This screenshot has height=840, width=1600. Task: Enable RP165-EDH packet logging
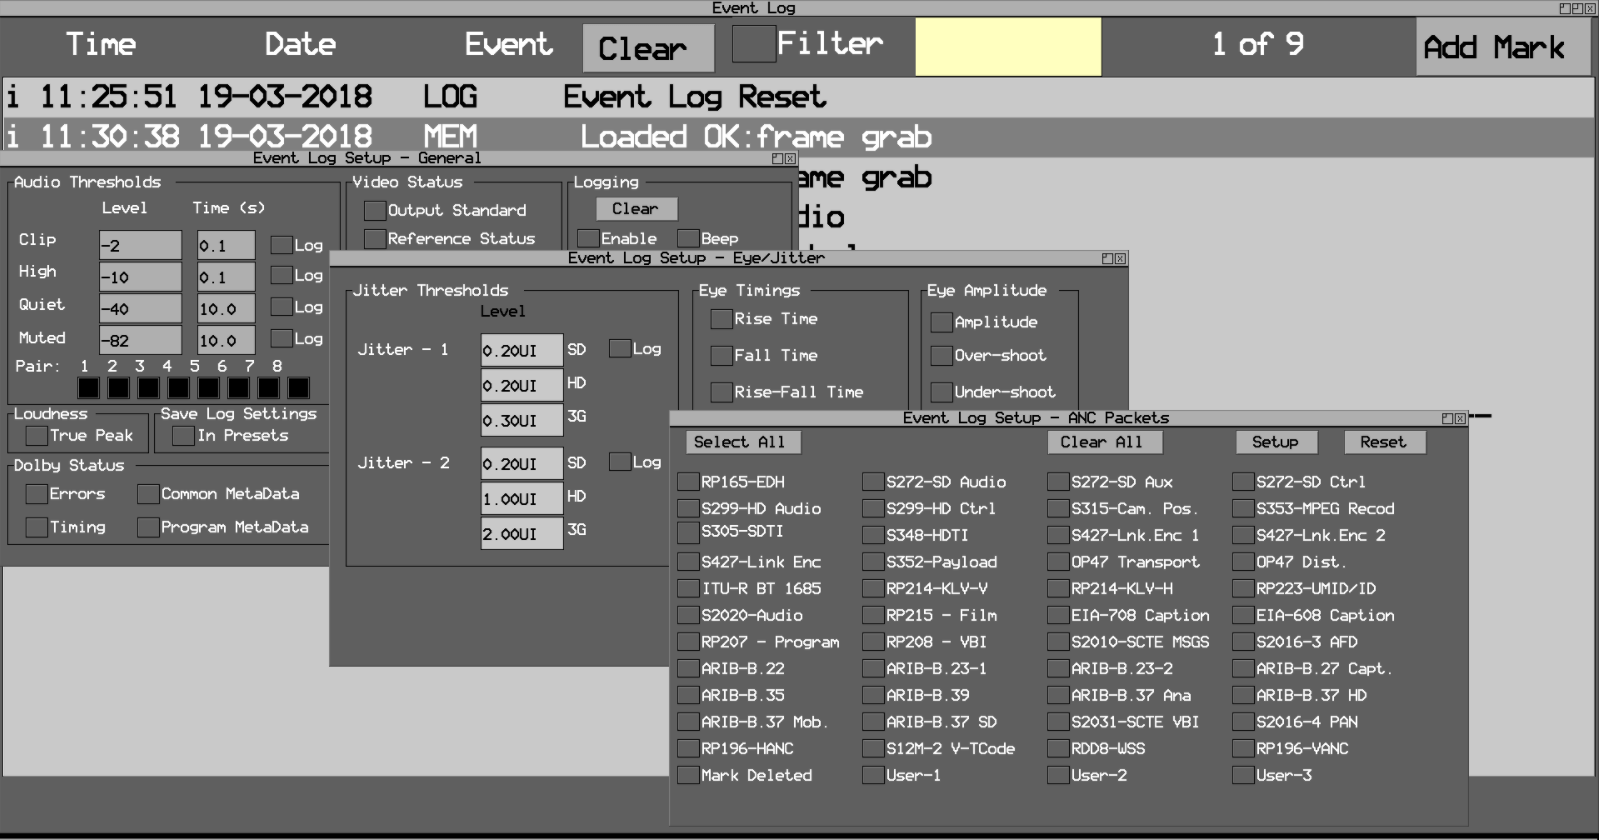tap(688, 482)
